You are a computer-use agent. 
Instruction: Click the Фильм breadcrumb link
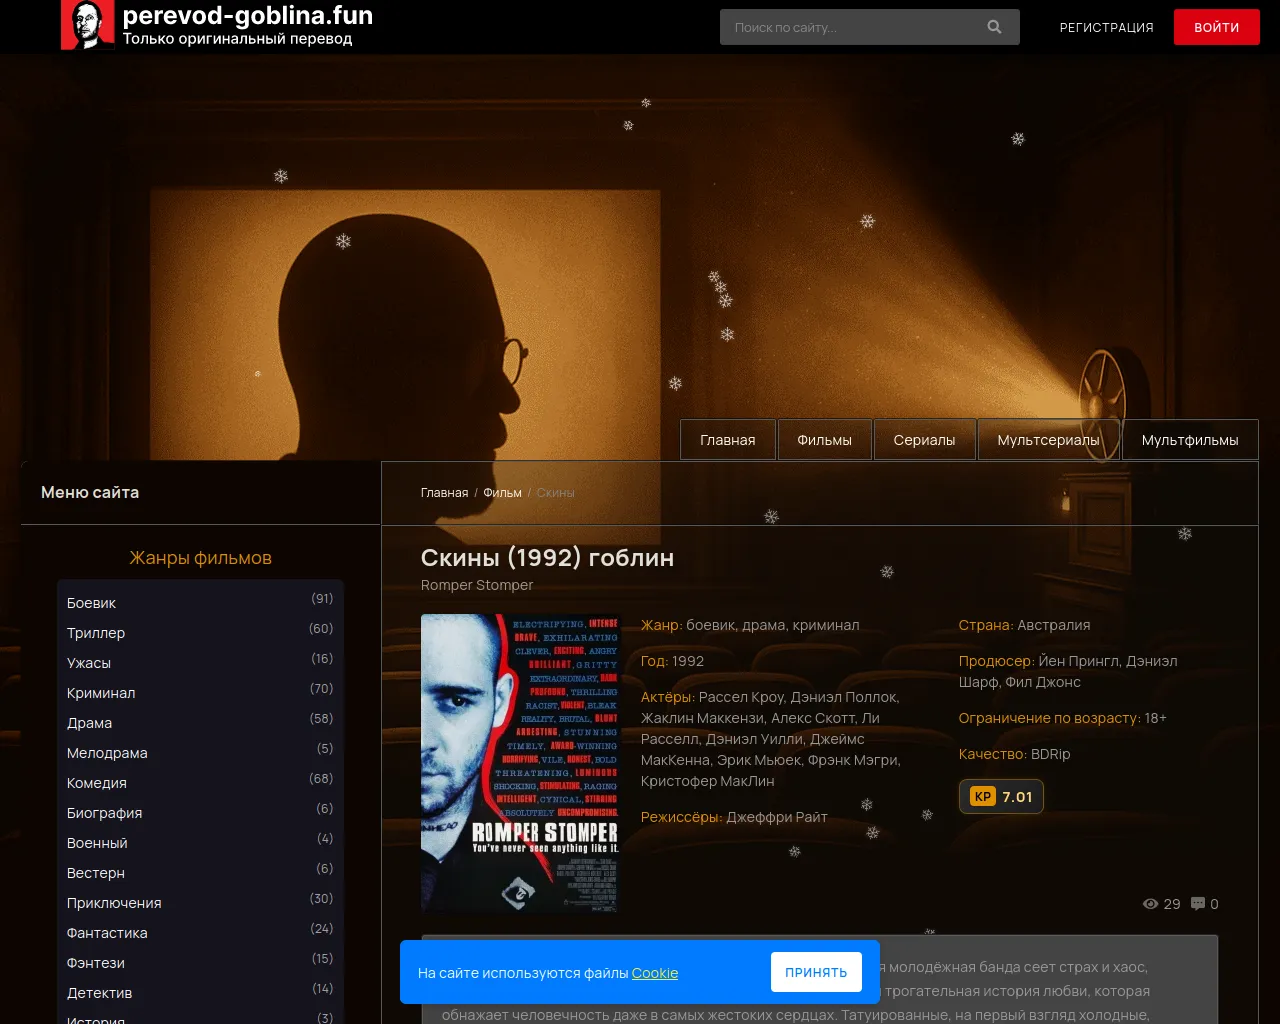[x=502, y=493]
